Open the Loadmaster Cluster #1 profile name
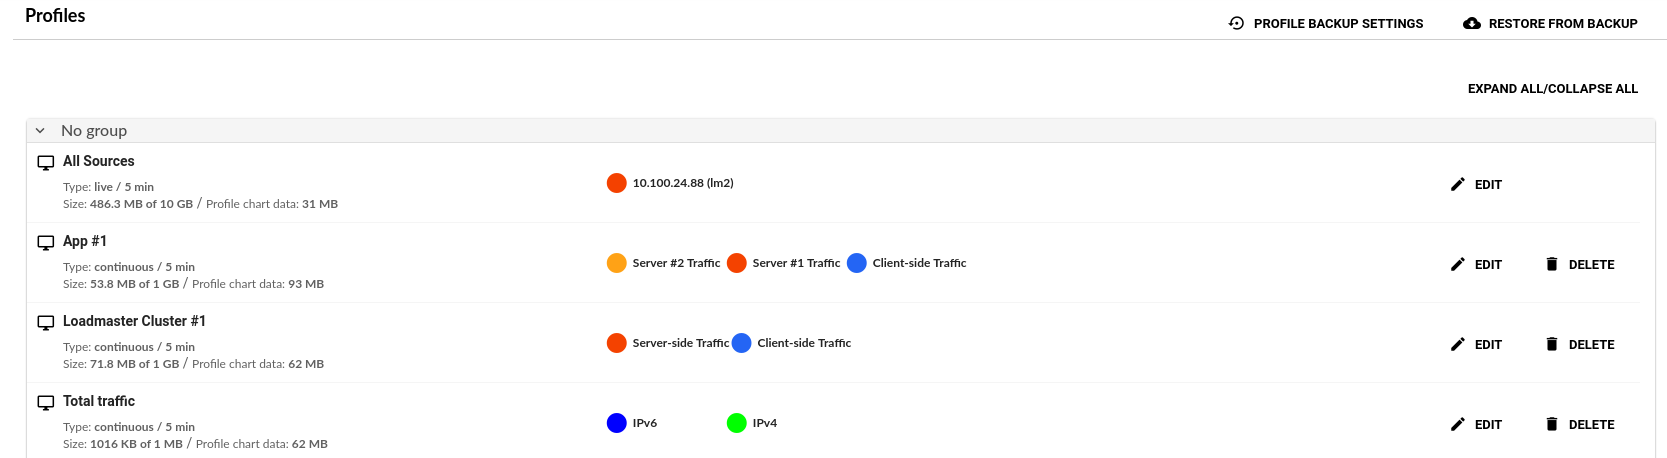1667x458 pixels. pyautogui.click(x=134, y=321)
